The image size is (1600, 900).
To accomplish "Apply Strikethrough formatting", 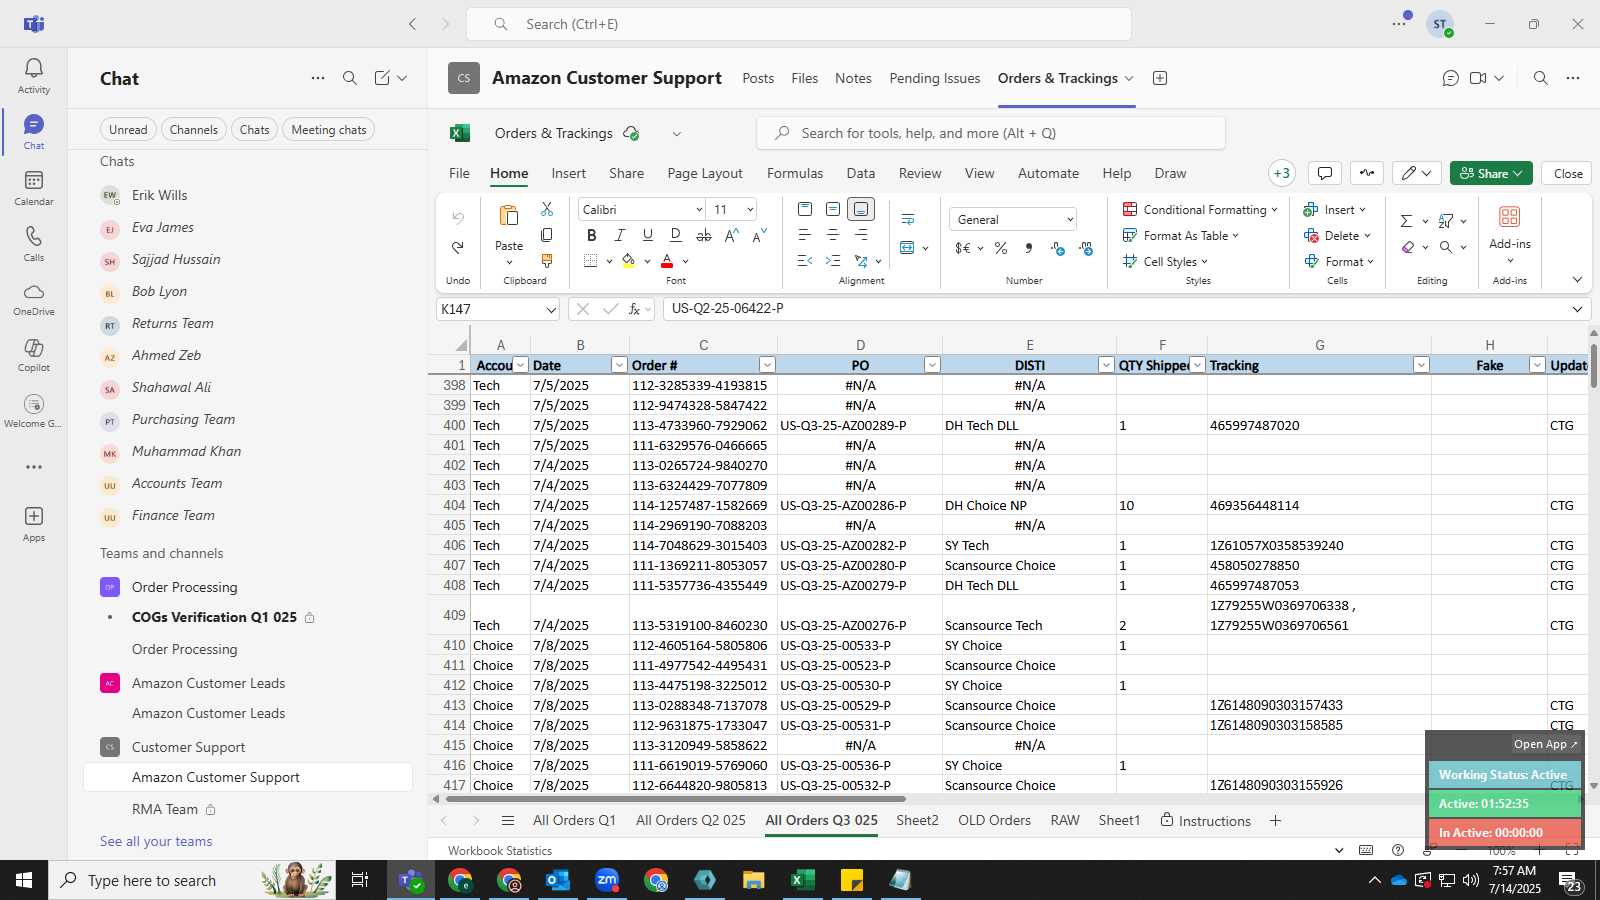I will tap(703, 235).
